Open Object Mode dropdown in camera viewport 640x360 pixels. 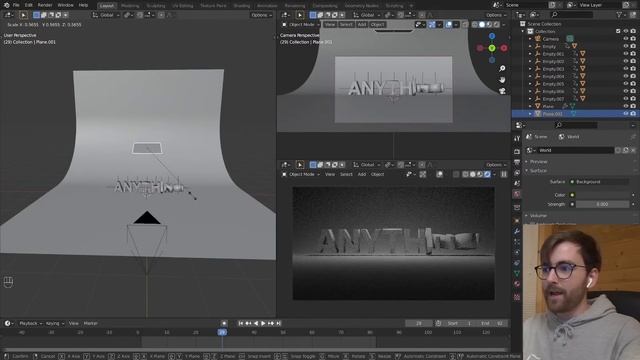pos(301,24)
